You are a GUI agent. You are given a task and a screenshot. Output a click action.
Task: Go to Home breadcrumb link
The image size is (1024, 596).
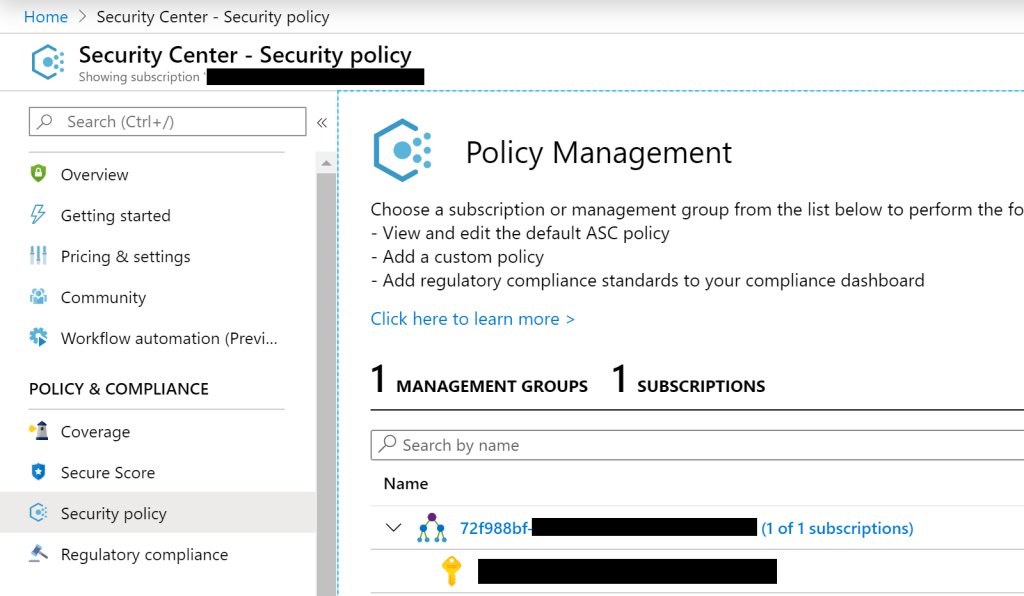pos(46,17)
